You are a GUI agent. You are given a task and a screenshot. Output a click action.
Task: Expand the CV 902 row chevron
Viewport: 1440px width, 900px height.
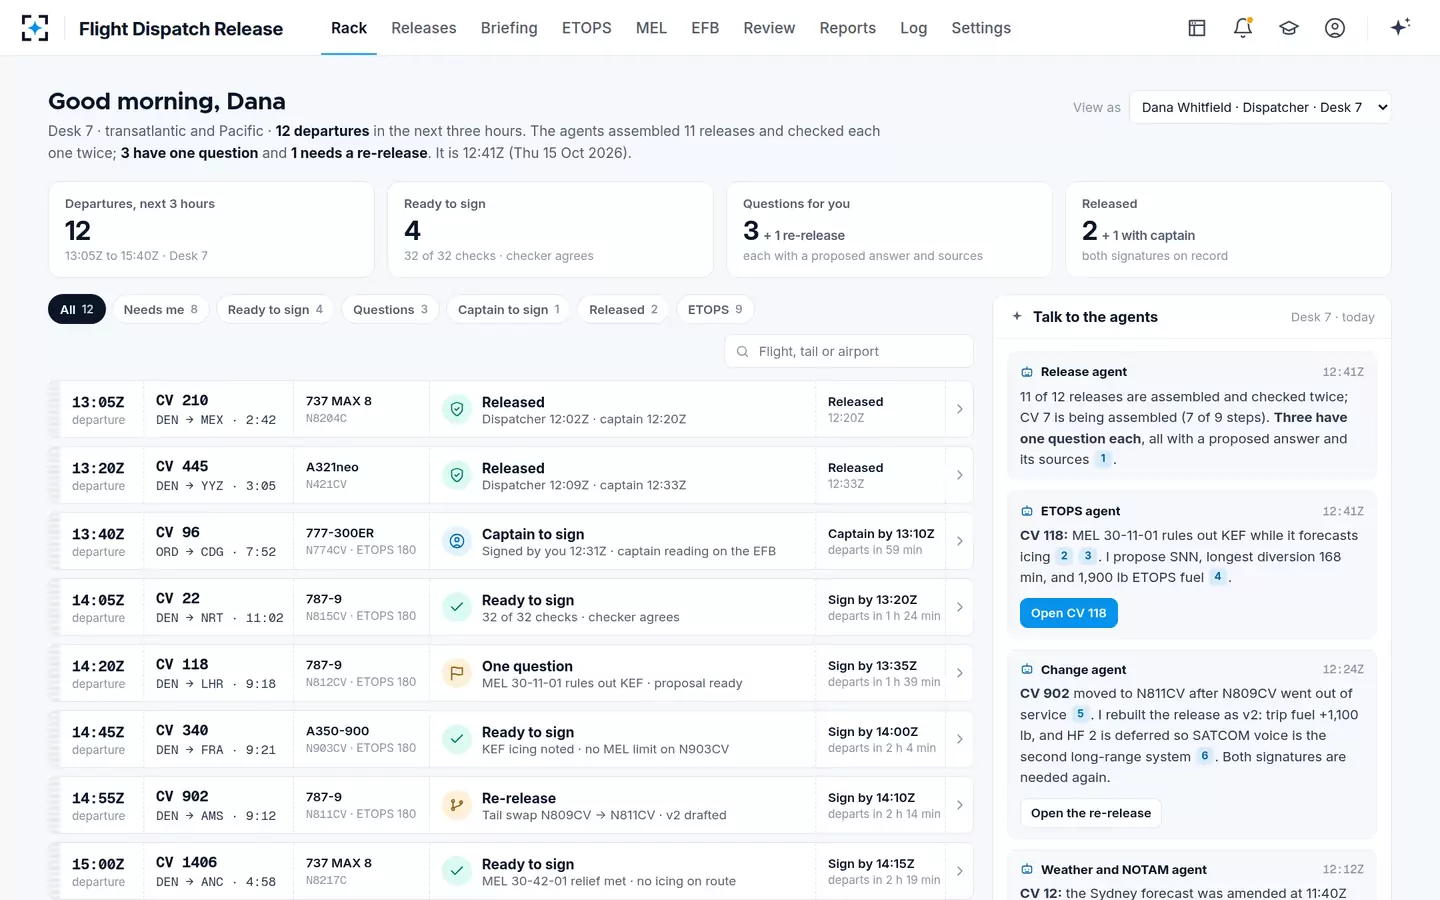point(959,805)
